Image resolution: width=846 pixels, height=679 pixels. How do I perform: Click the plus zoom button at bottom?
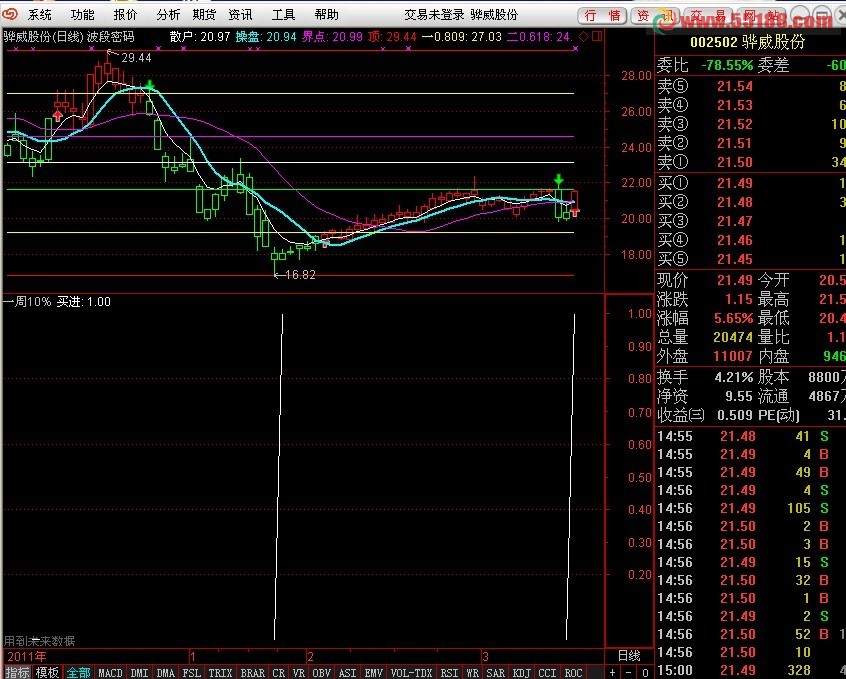pos(613,673)
